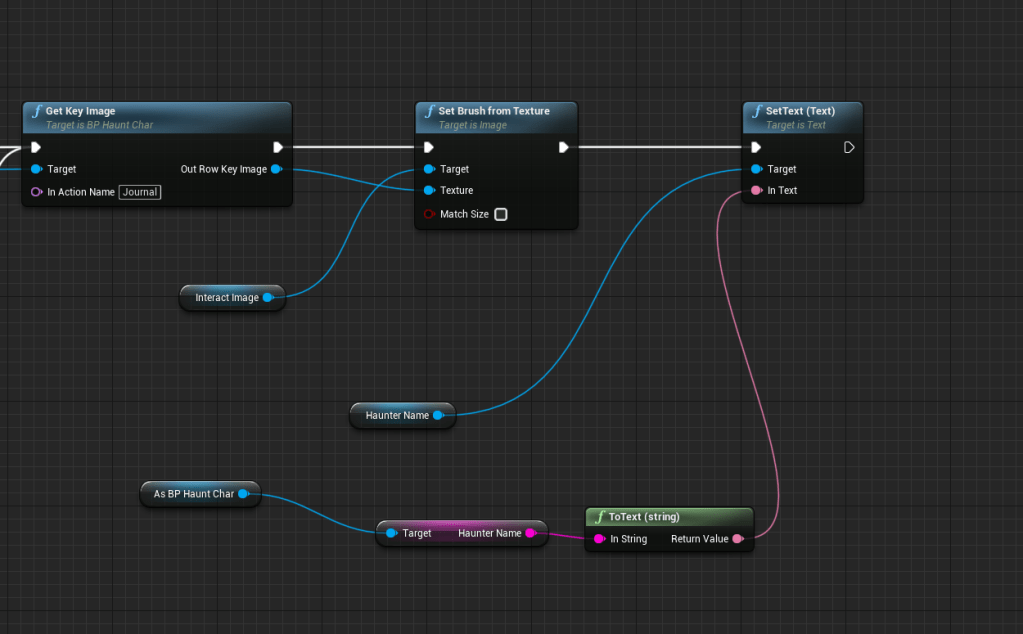Click In String pin on ToText node
The image size is (1023, 634).
tap(598, 539)
